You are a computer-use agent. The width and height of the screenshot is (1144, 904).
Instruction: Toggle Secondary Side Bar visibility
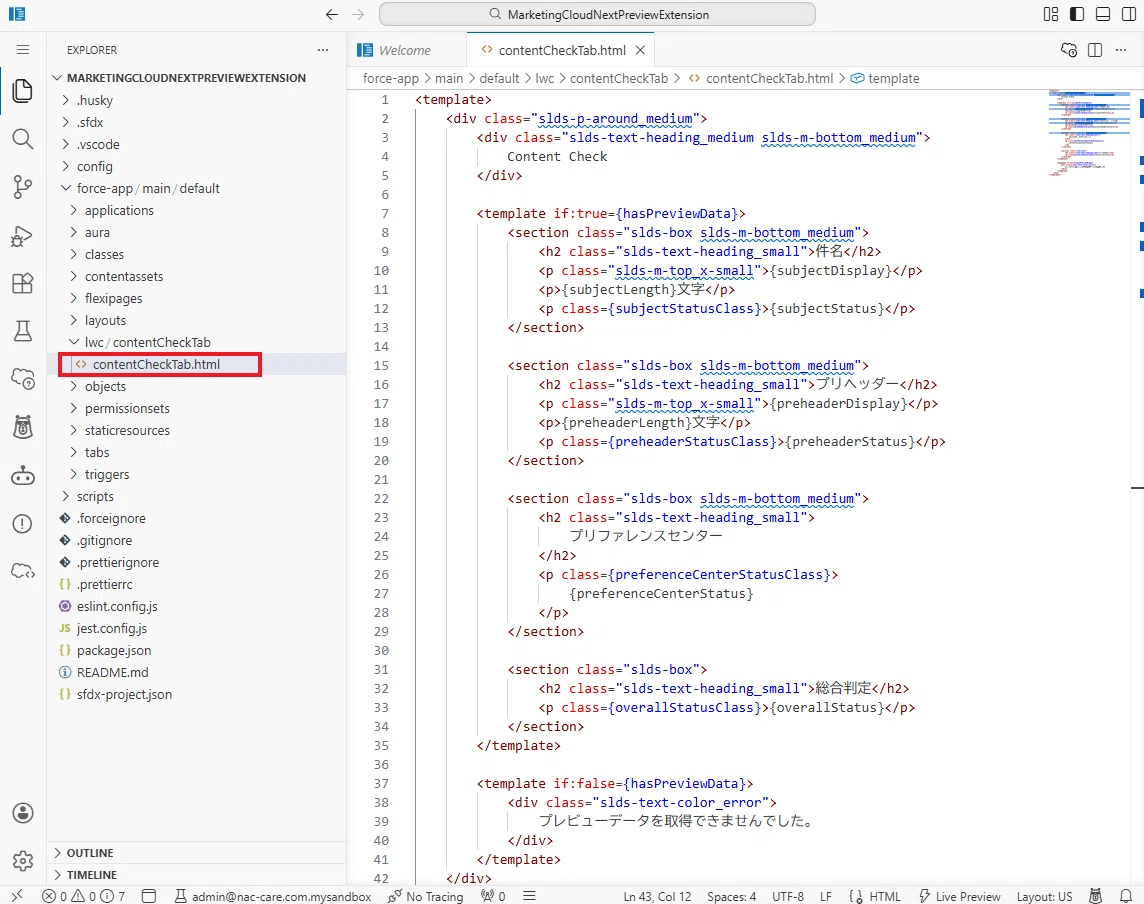coord(1129,14)
